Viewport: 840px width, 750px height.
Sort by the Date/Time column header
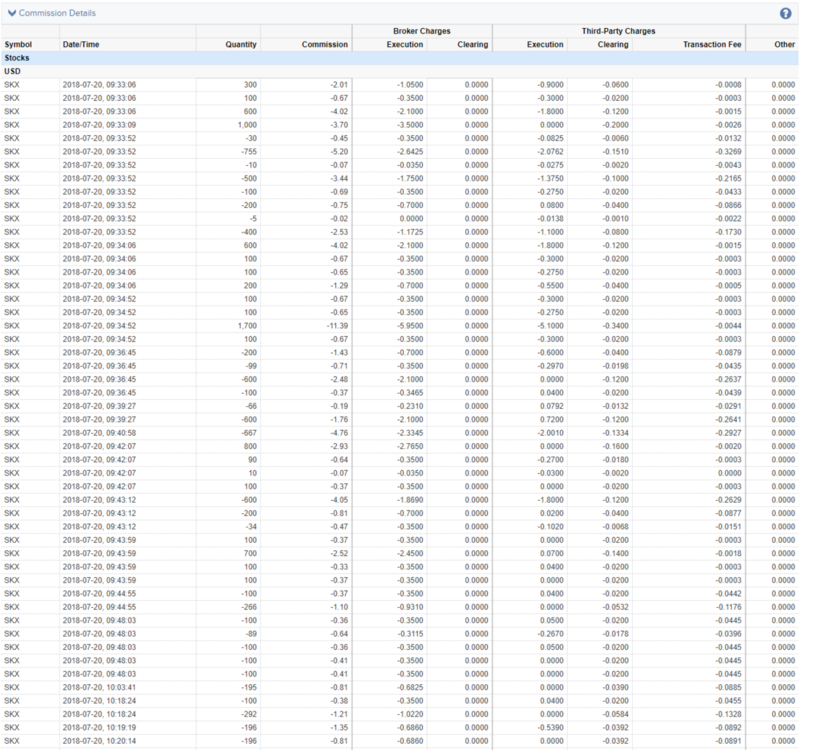click(x=80, y=44)
